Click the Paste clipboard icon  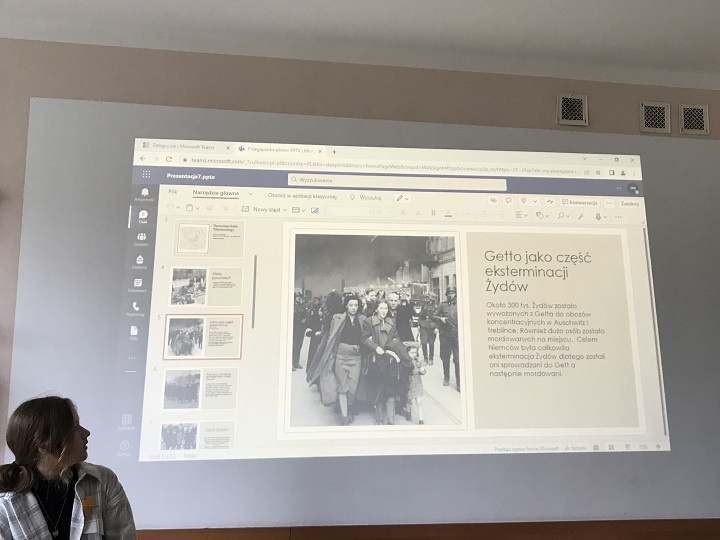click(x=189, y=208)
